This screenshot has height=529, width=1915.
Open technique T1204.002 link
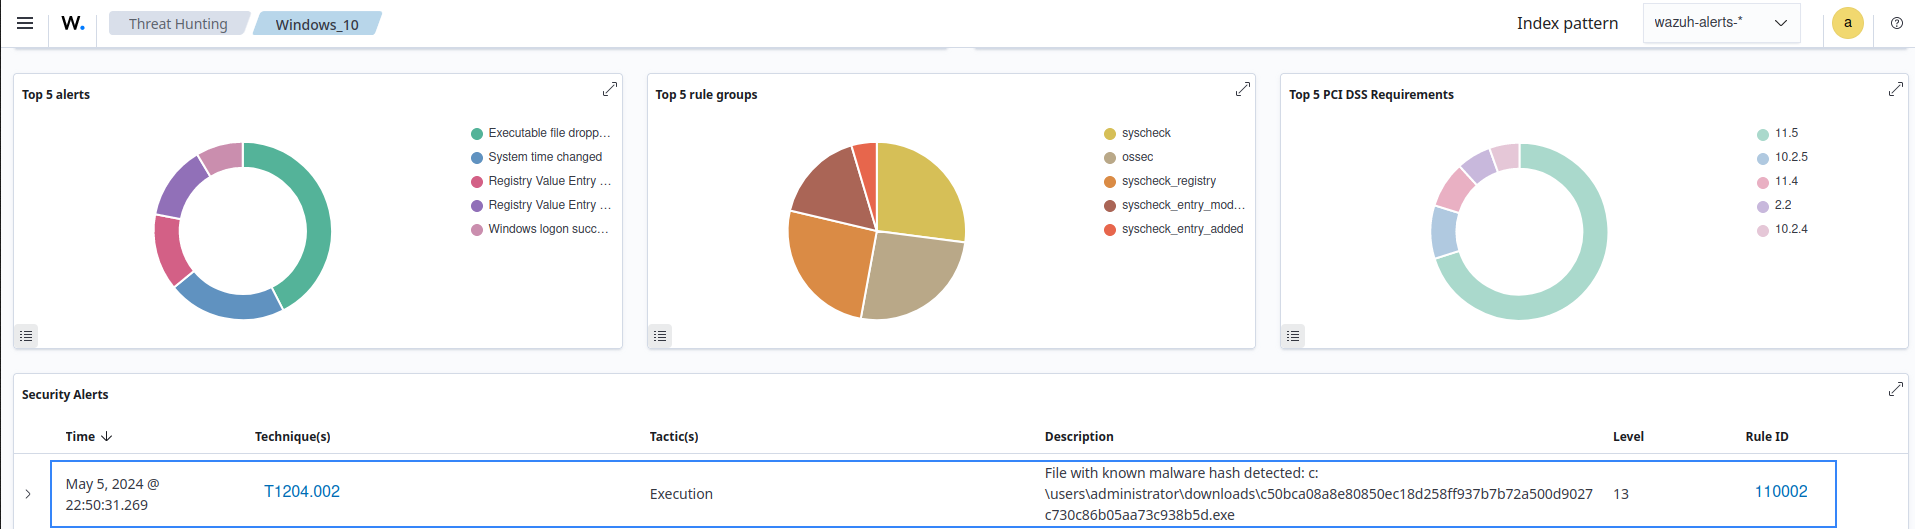(x=302, y=492)
